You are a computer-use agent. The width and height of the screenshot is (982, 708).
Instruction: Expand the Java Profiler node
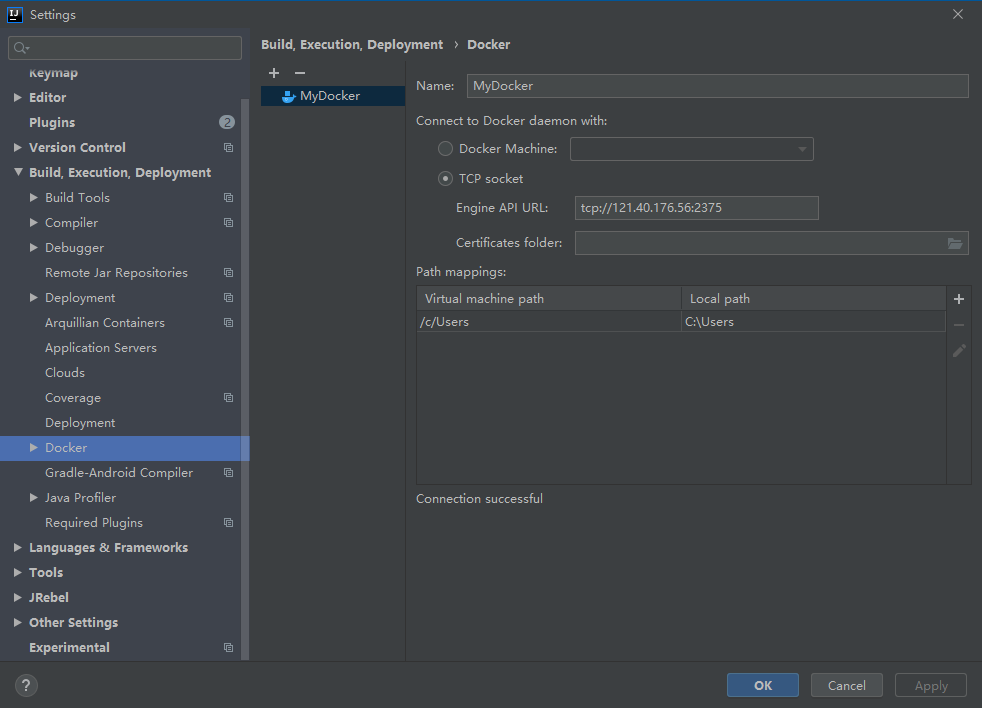pyautogui.click(x=34, y=497)
